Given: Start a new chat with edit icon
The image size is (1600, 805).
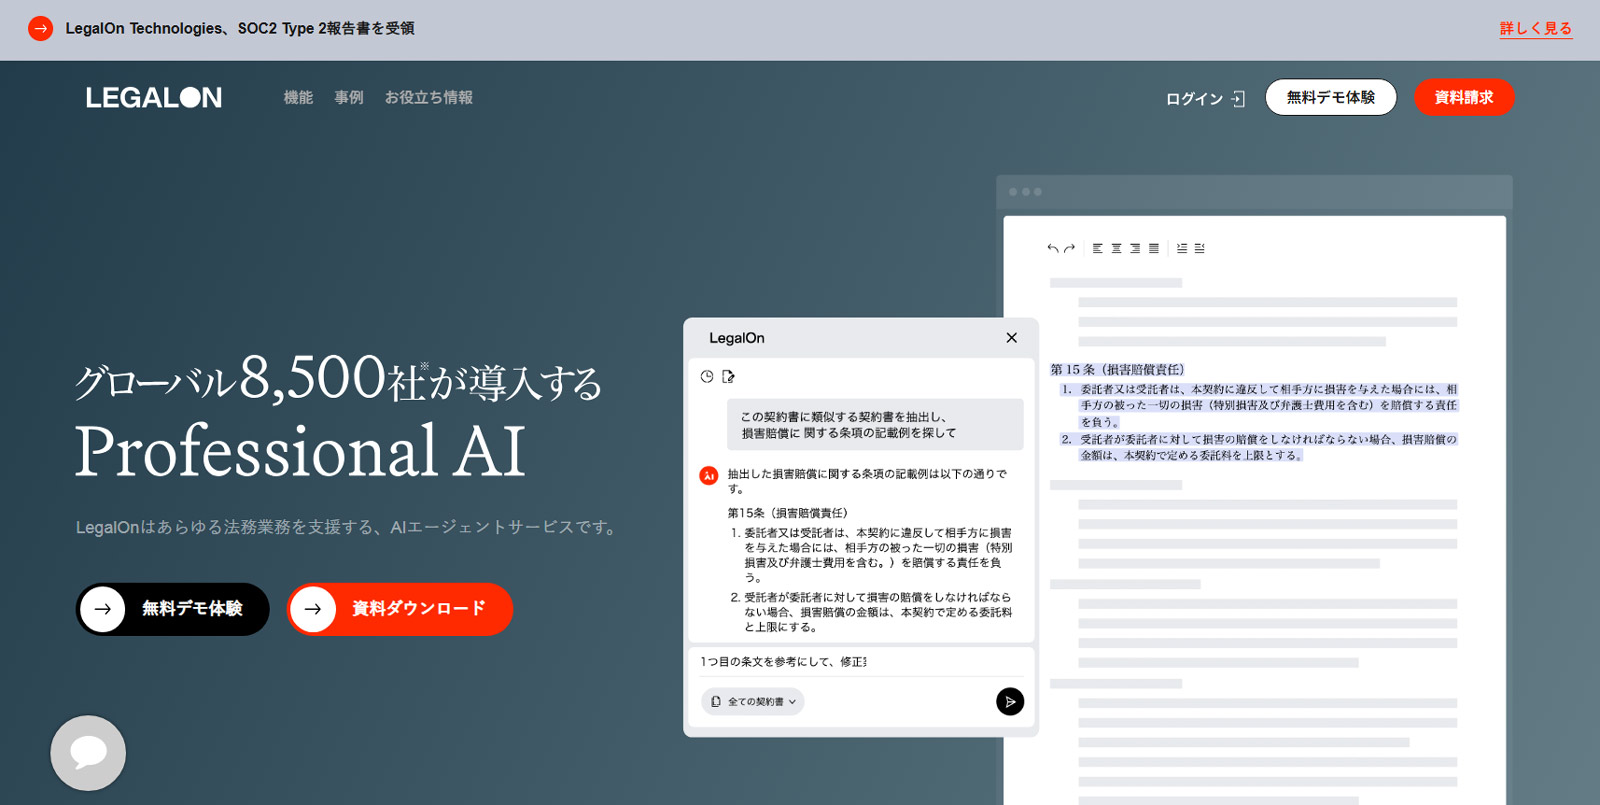Looking at the screenshot, I should pos(728,376).
